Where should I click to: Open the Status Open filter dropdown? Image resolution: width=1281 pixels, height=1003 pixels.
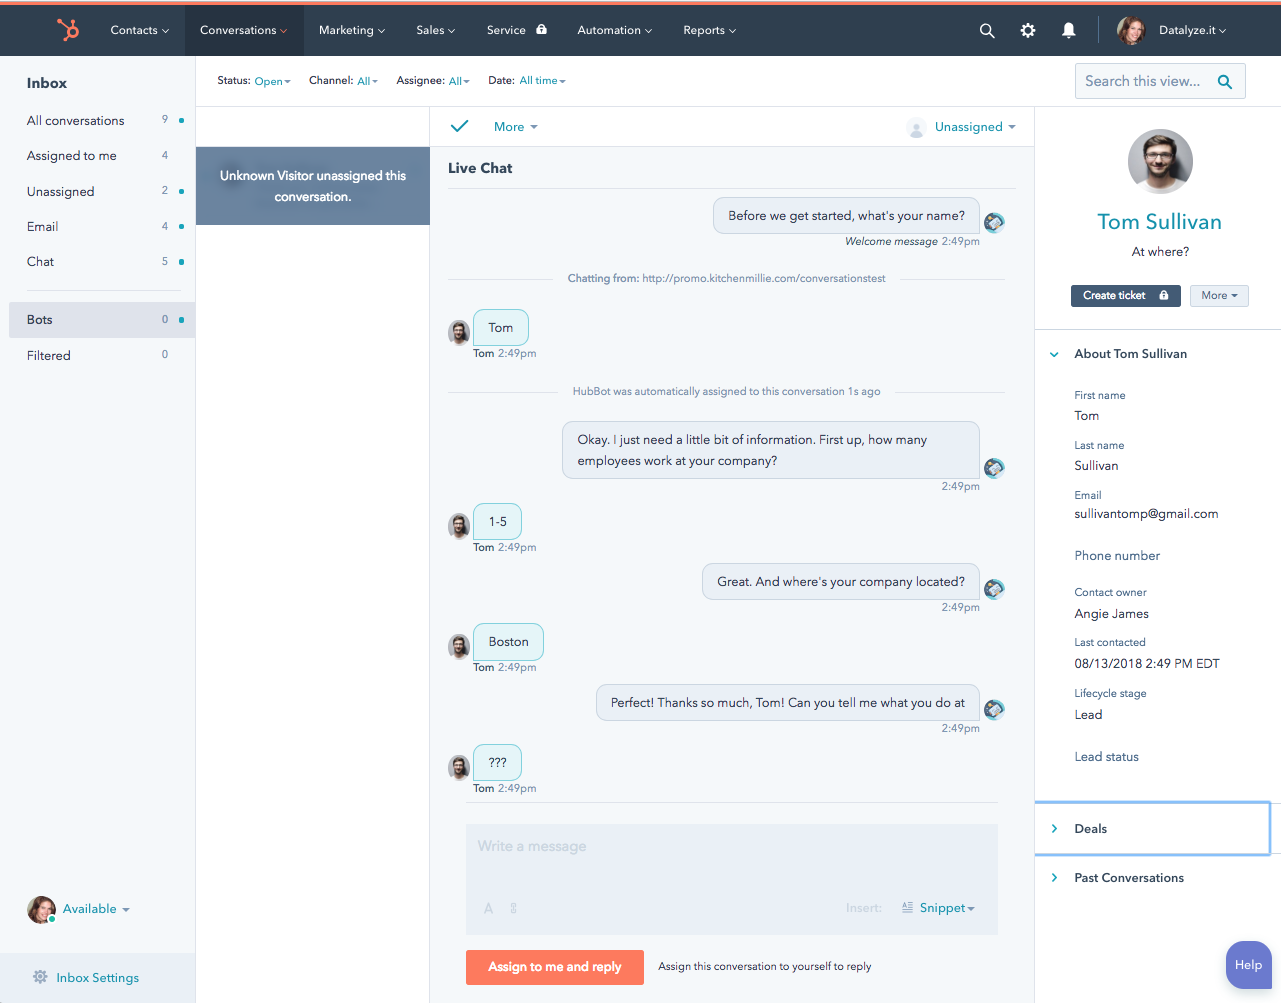pos(271,81)
